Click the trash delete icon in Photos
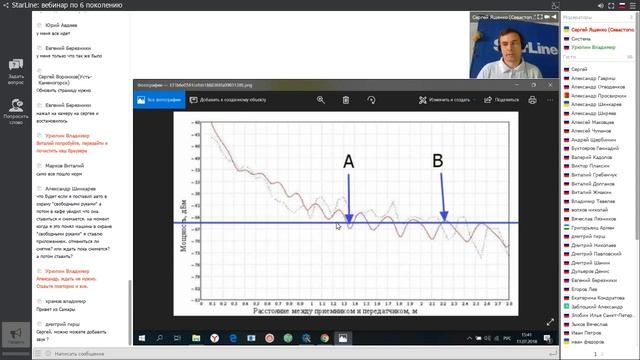Screen dimensions: 640x360 (346, 100)
